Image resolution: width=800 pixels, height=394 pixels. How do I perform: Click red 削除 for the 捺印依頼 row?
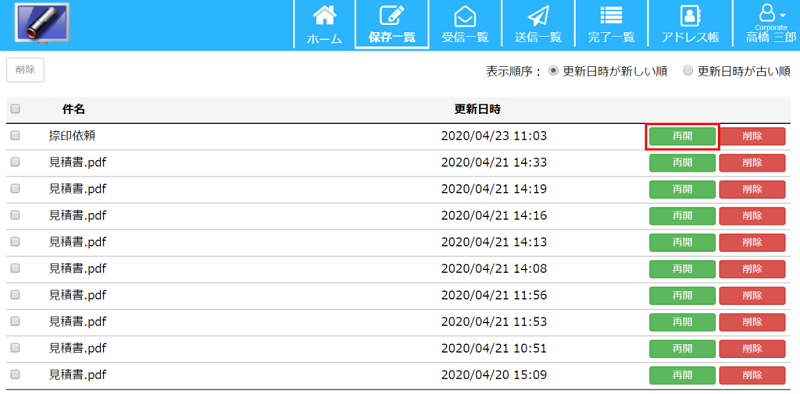point(752,136)
